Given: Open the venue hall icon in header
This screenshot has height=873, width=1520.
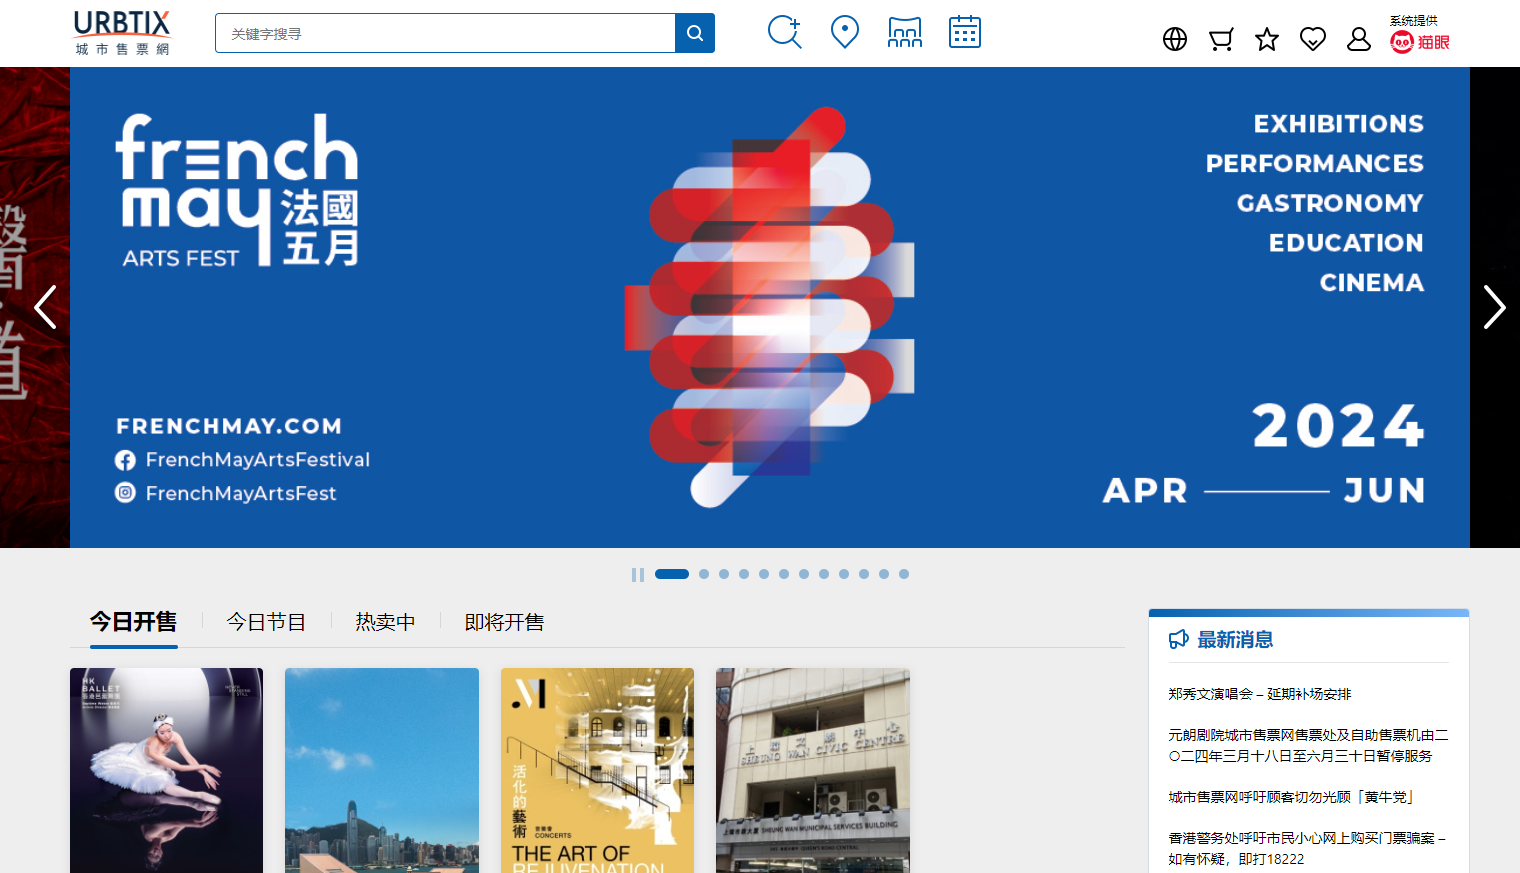Looking at the screenshot, I should 905,32.
